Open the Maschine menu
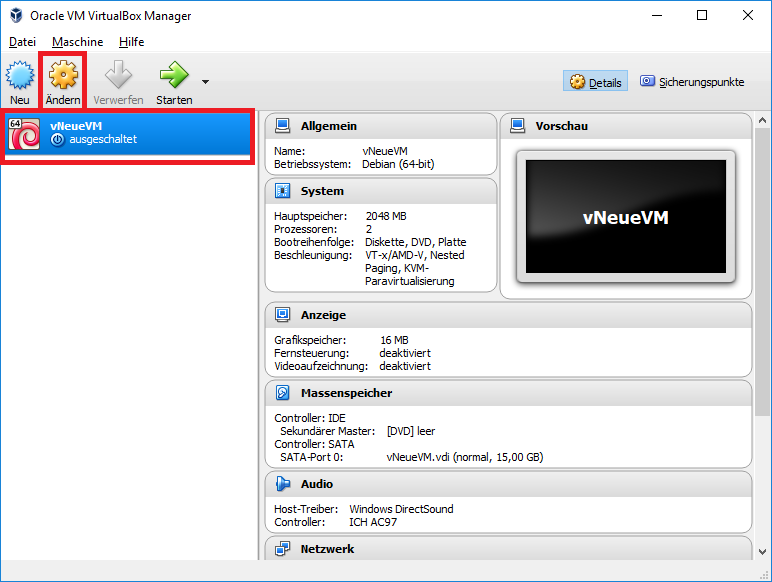 click(x=77, y=42)
